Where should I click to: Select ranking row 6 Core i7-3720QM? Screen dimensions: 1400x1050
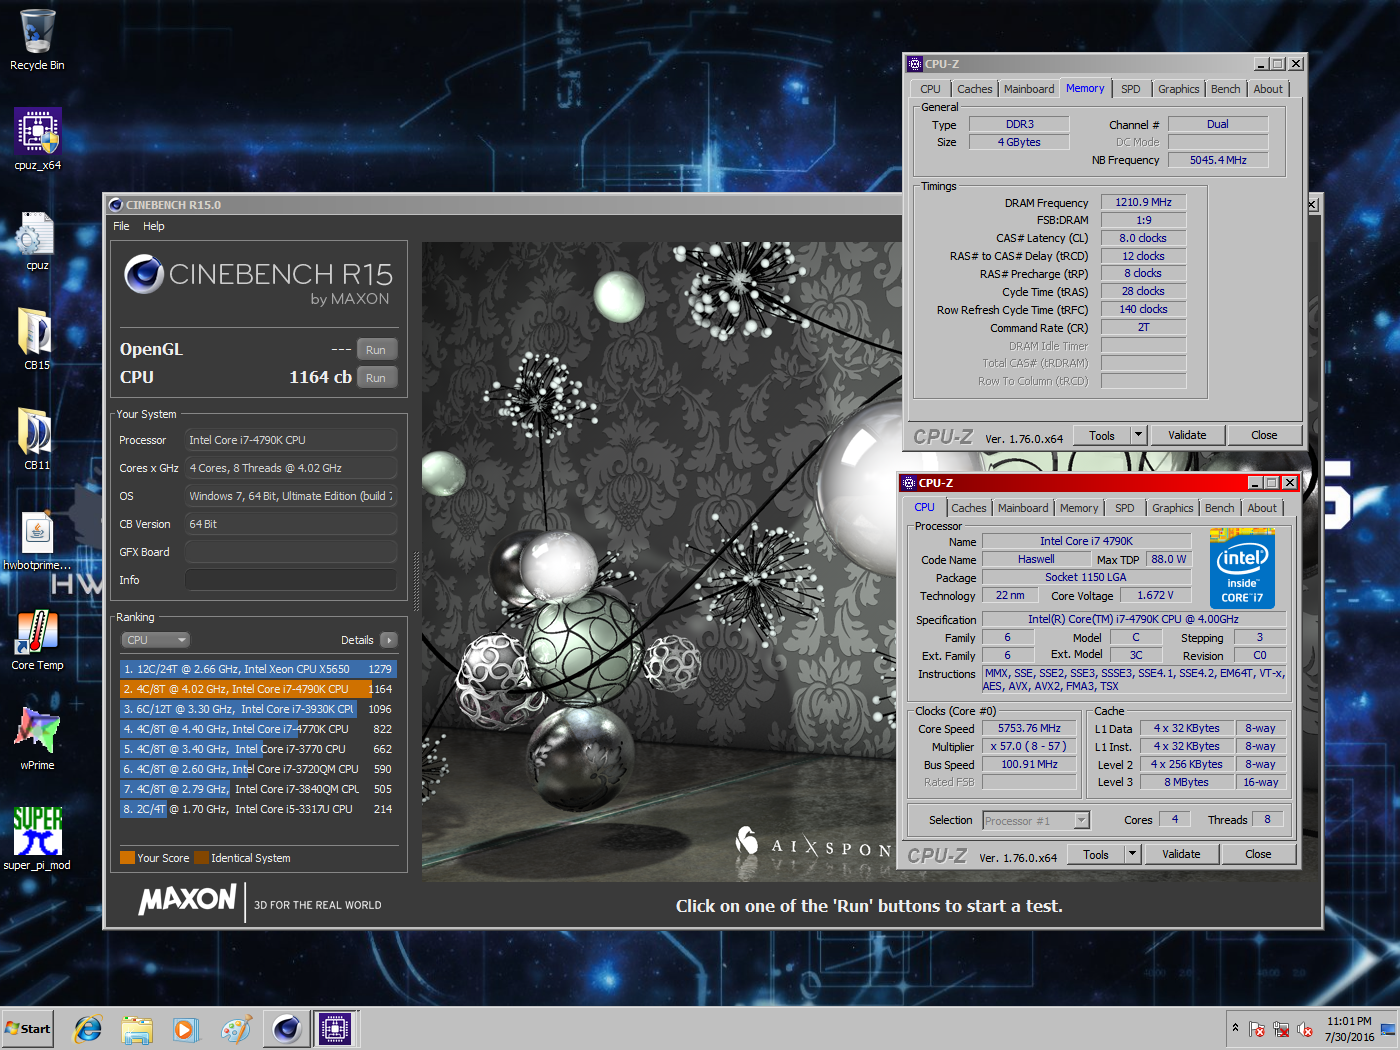(x=258, y=769)
